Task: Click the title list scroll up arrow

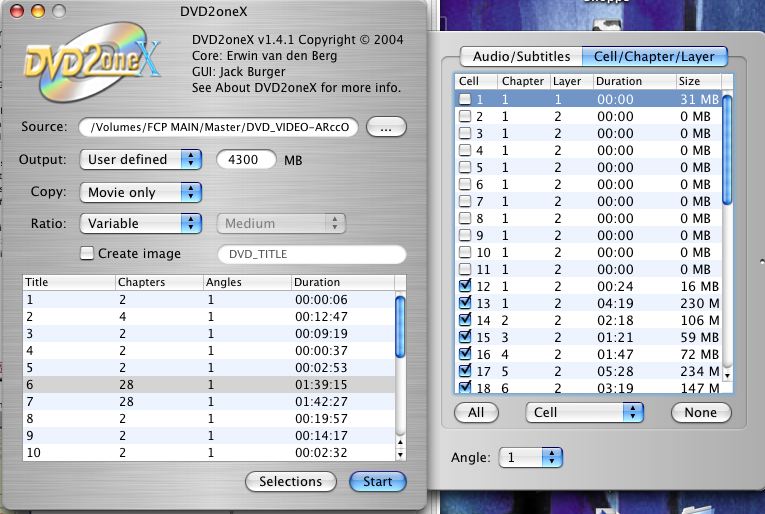Action: click(x=401, y=442)
